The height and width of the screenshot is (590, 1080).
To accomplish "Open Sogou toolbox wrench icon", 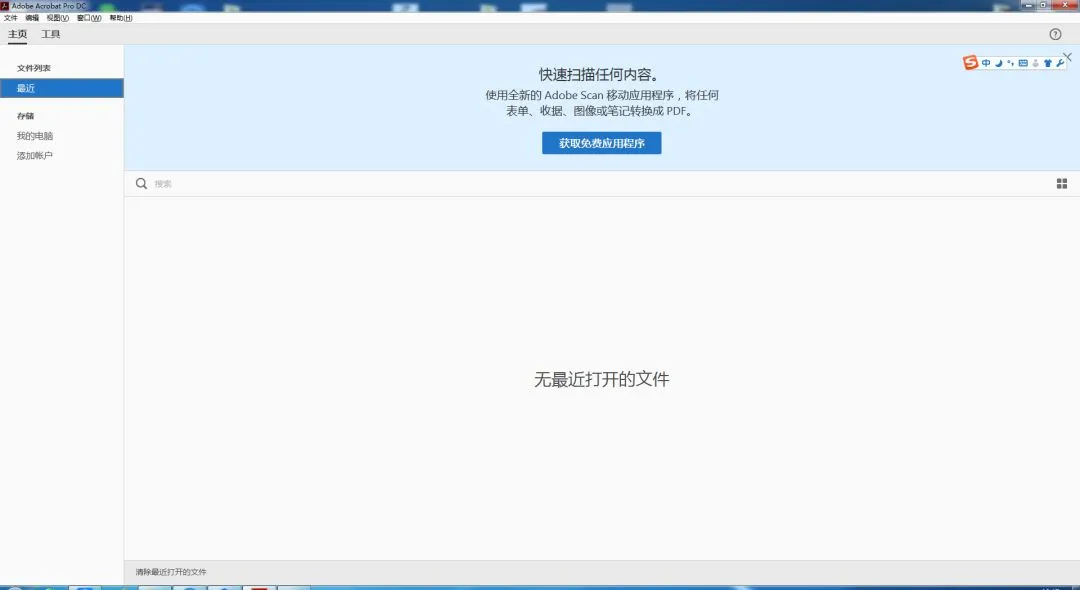I will (1060, 63).
